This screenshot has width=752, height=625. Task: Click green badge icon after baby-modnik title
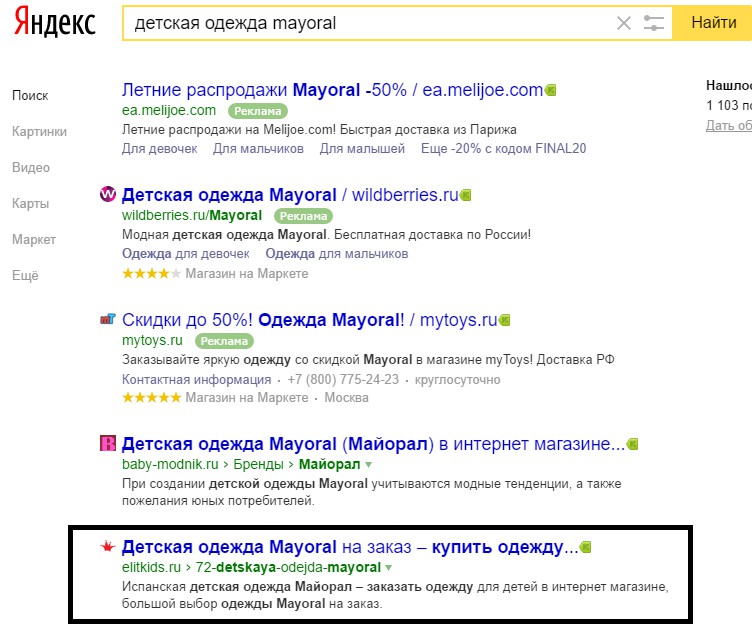[x=633, y=444]
